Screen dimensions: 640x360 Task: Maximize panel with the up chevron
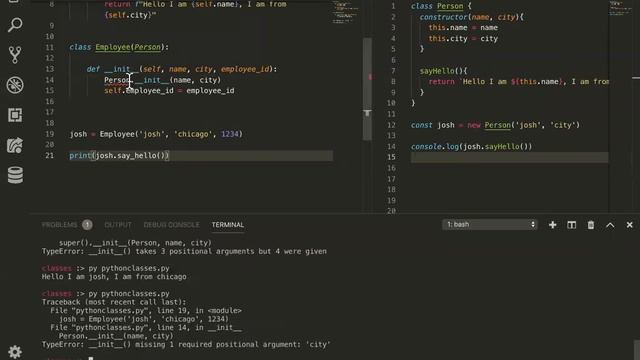coord(610,225)
